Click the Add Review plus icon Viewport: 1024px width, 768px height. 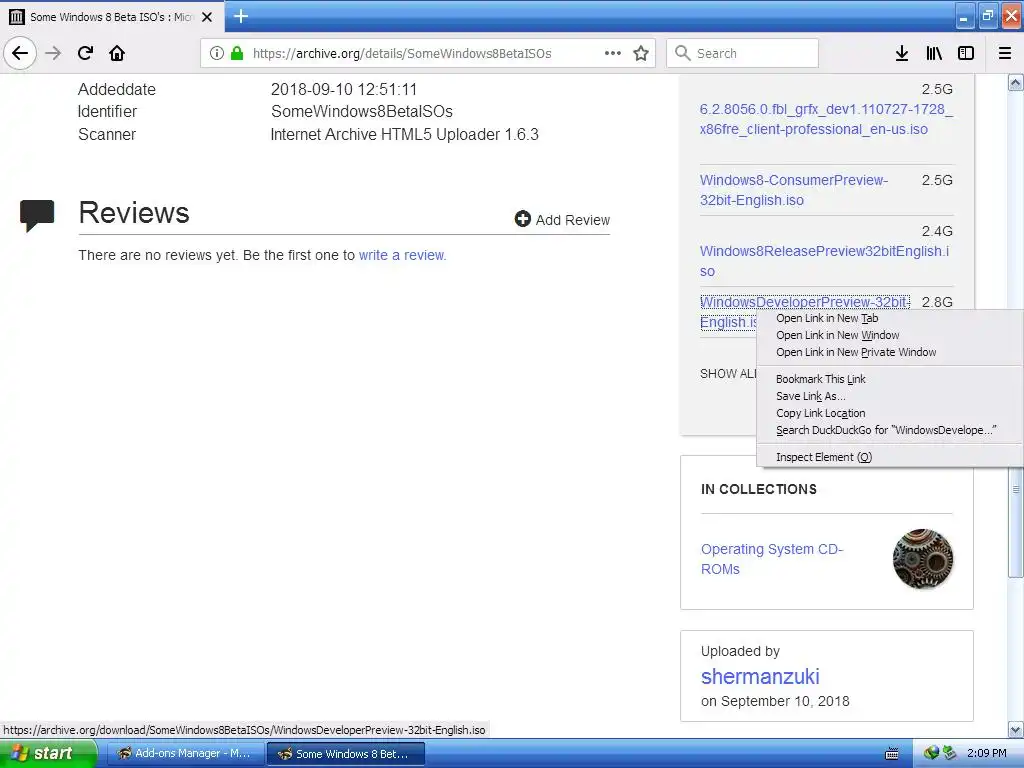tap(522, 219)
